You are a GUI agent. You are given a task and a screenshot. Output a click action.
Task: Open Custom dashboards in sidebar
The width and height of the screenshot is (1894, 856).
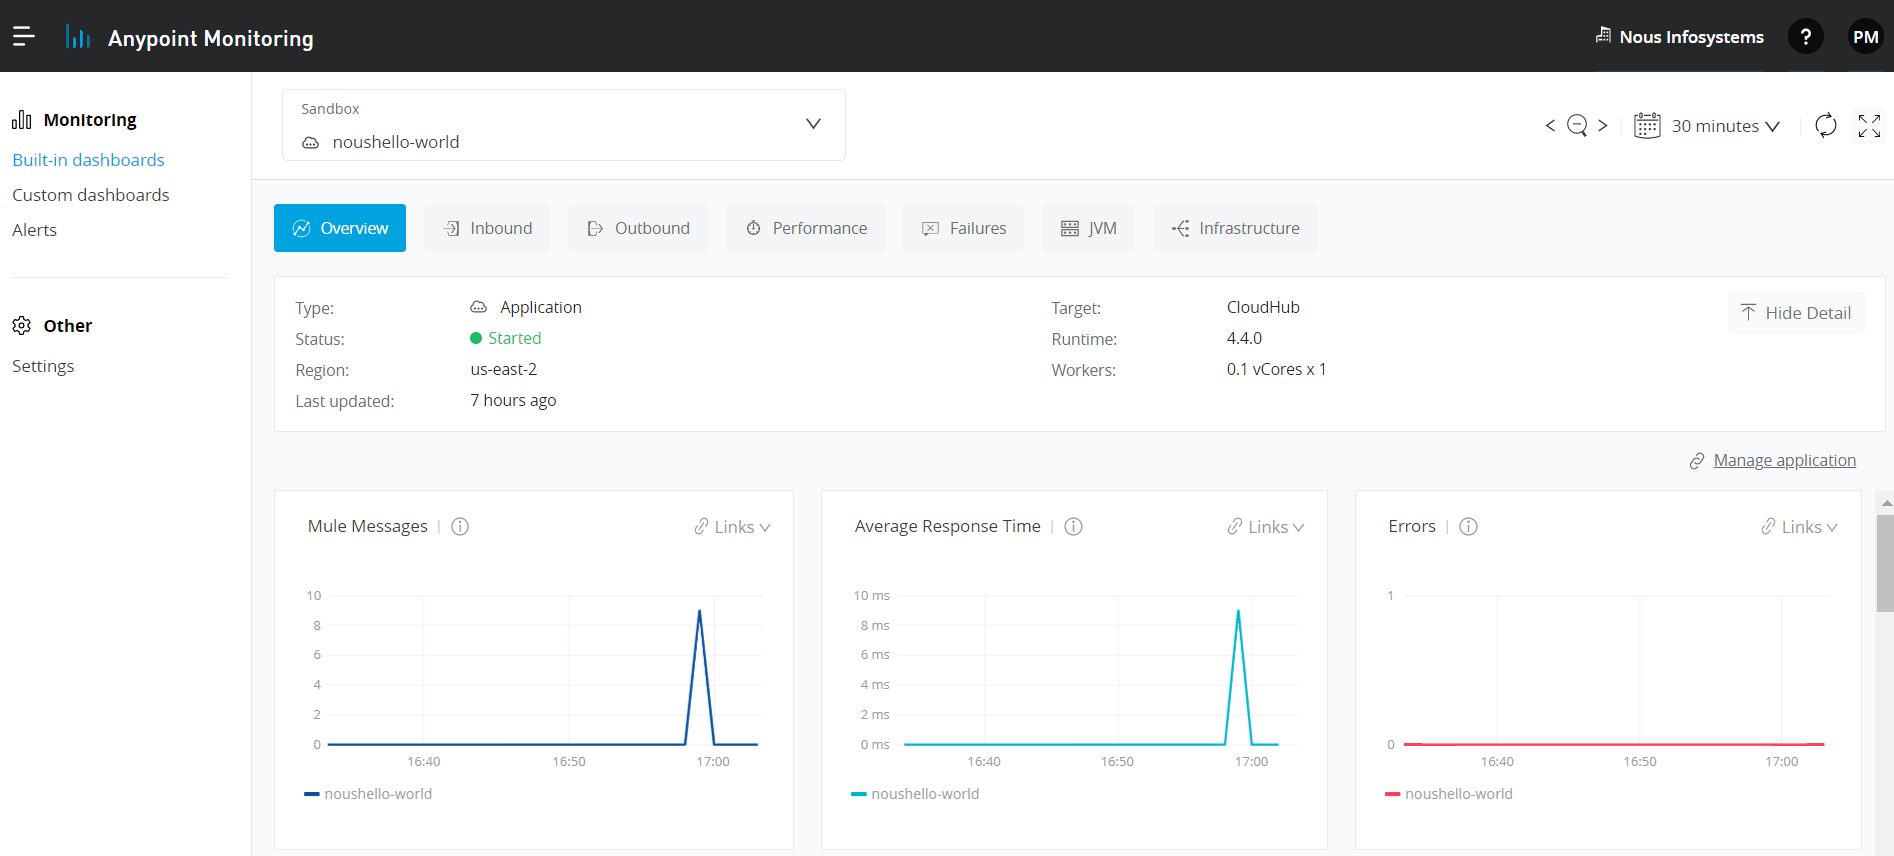(91, 195)
